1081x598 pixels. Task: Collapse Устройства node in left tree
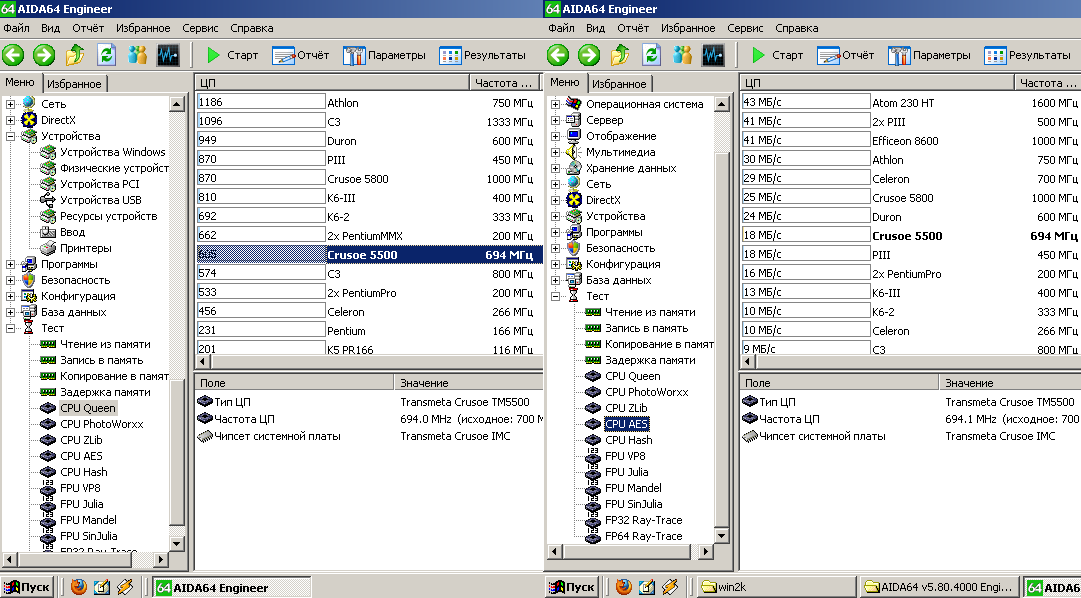[10, 136]
